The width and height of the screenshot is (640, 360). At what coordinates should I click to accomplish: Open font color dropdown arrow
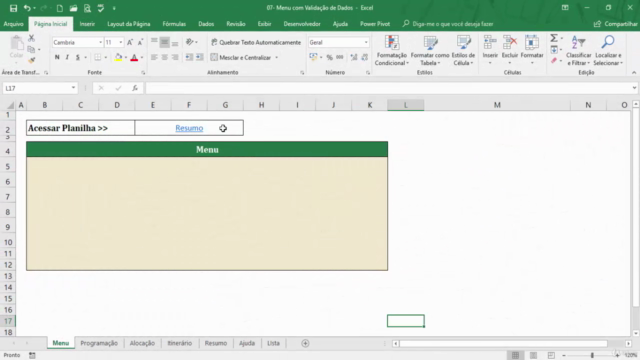142,58
